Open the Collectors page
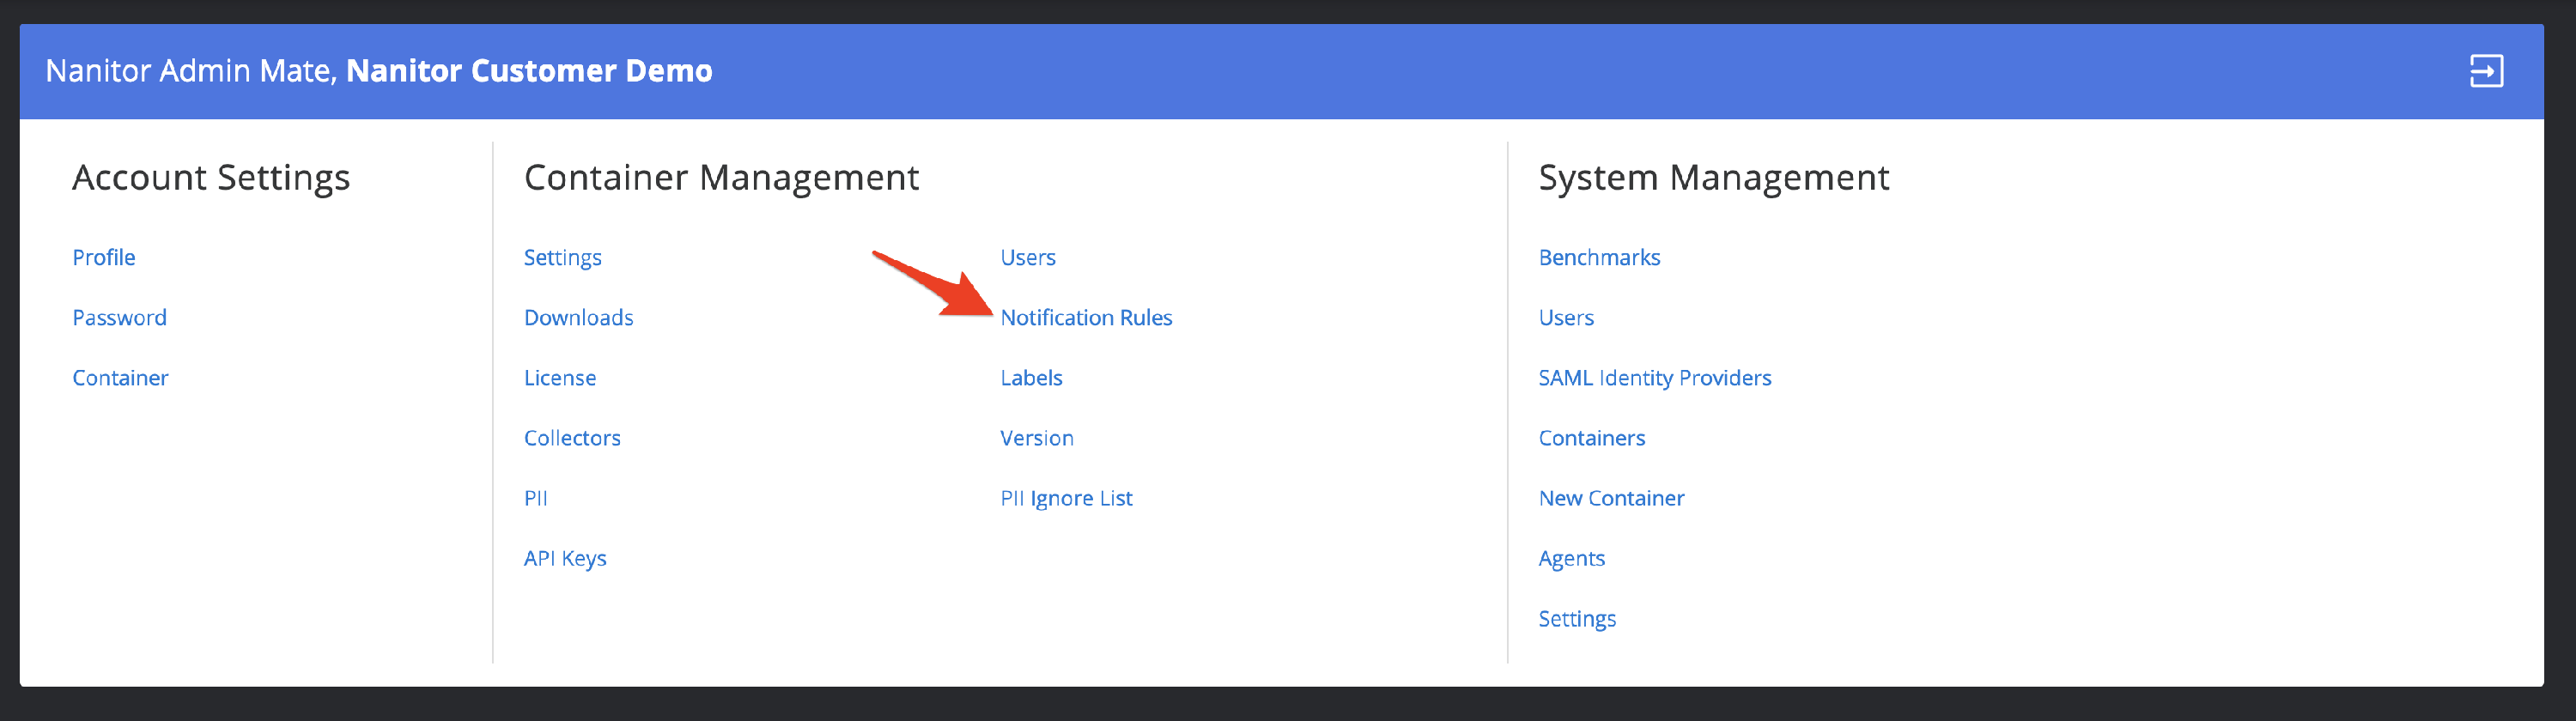 coord(572,438)
